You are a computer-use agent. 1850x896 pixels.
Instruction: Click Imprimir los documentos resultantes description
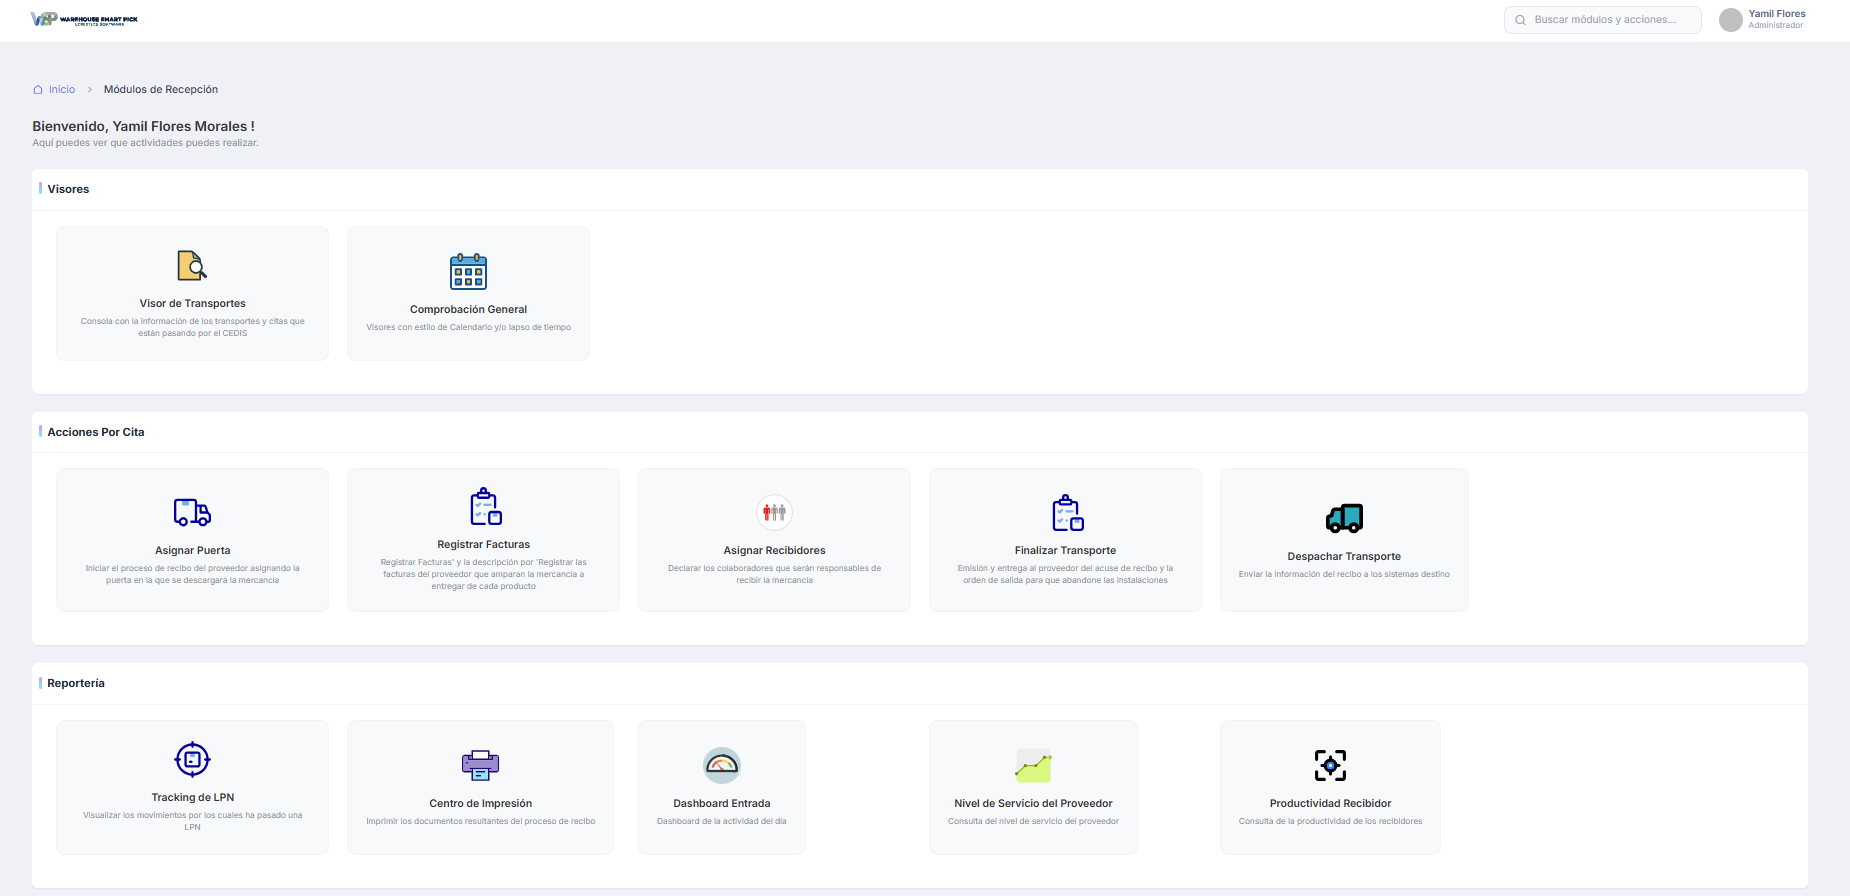[480, 821]
